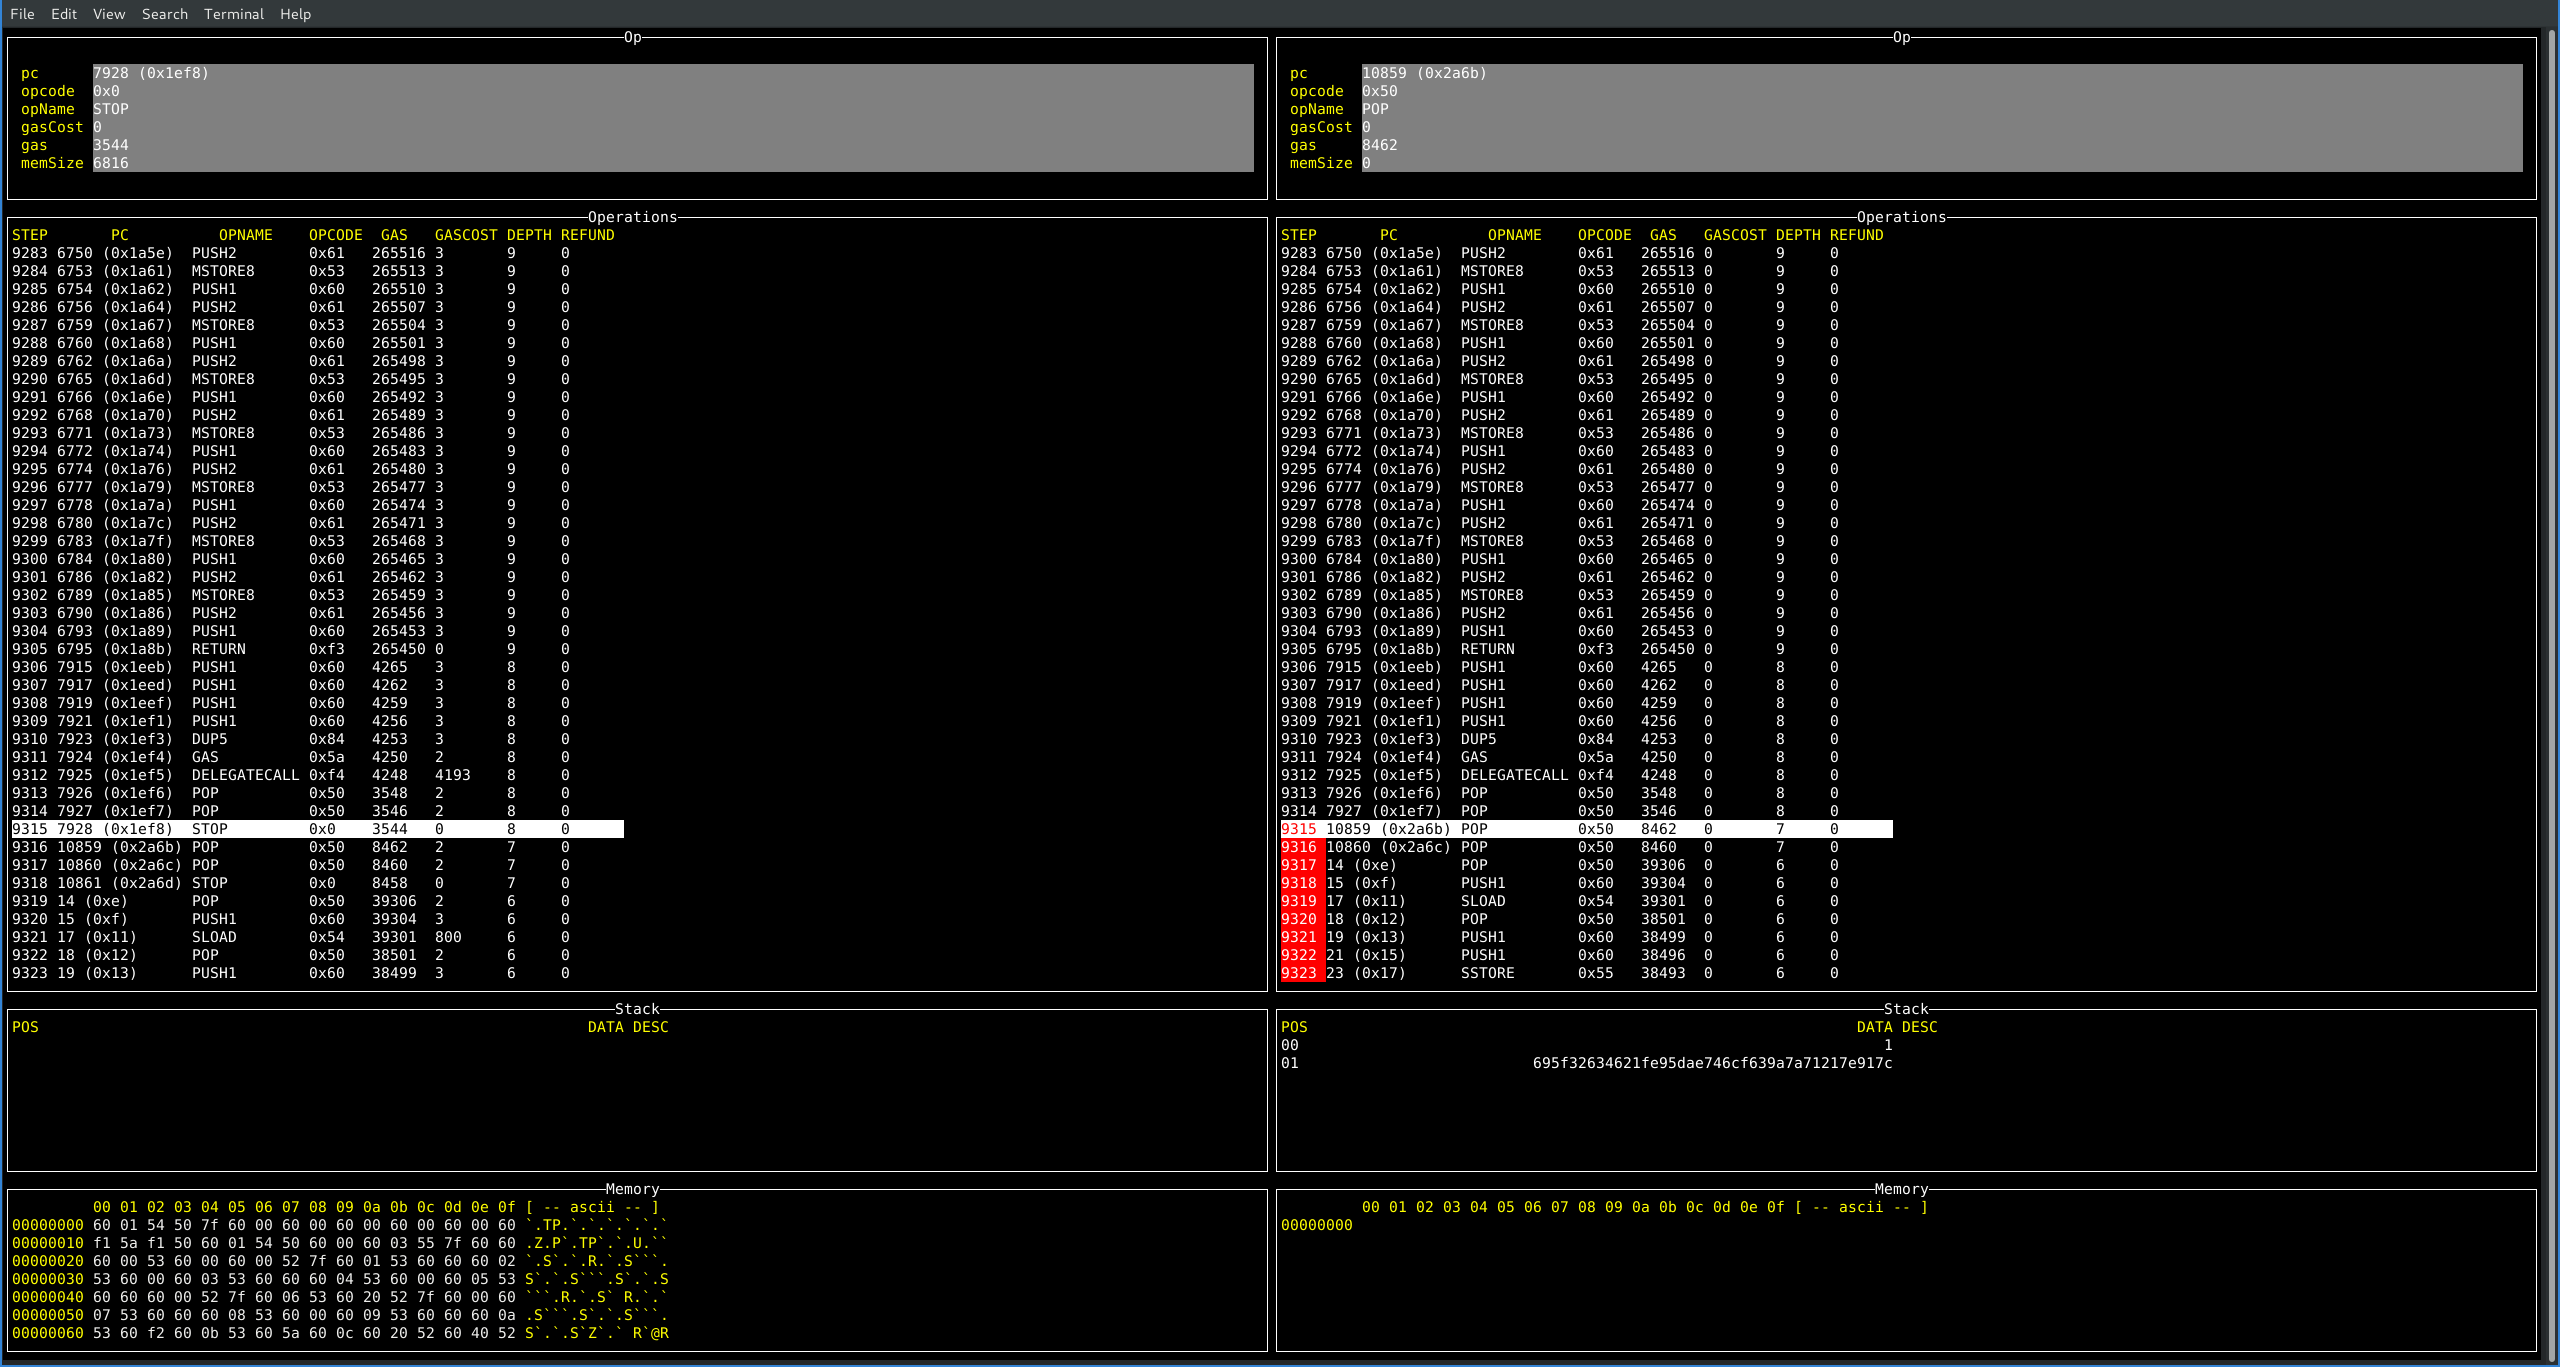Open the Help menu
This screenshot has width=2560, height=1367.
(295, 14)
